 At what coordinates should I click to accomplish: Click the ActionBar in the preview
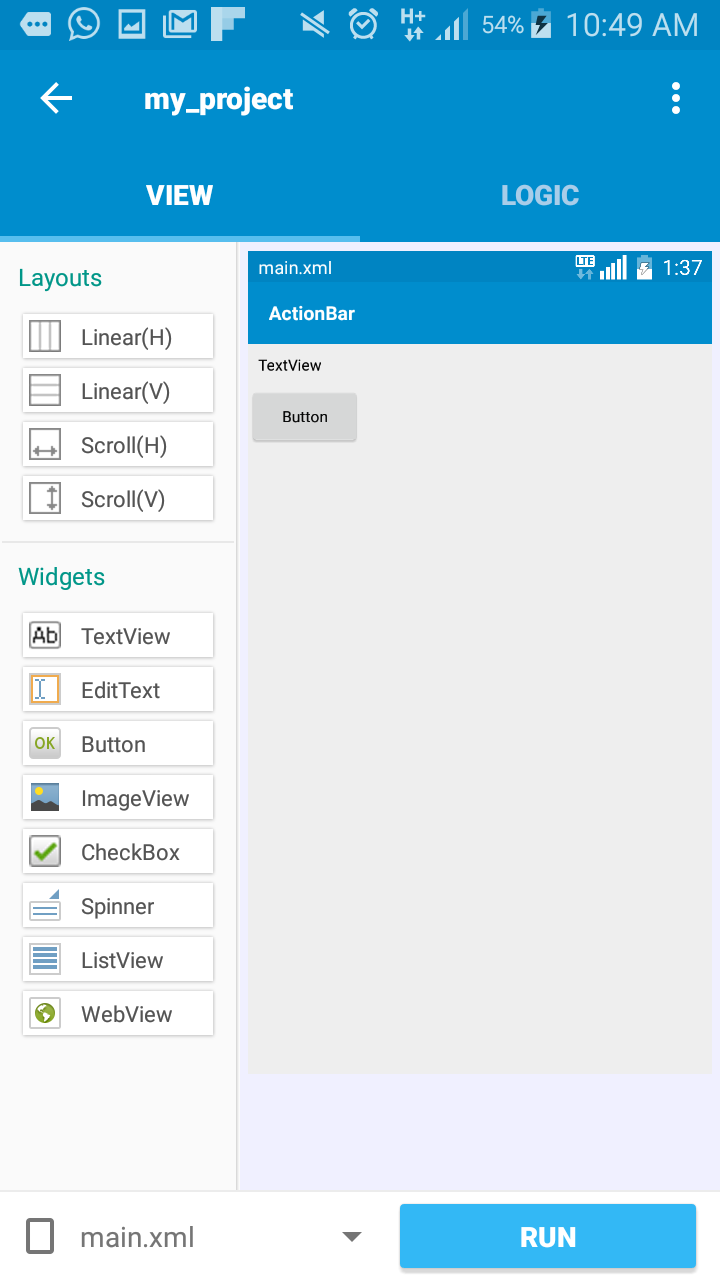480,313
